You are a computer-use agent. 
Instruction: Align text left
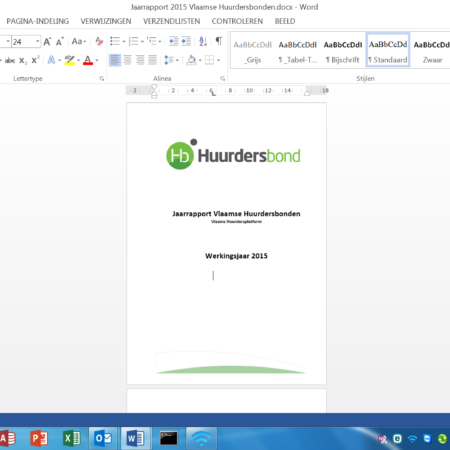pyautogui.click(x=115, y=60)
